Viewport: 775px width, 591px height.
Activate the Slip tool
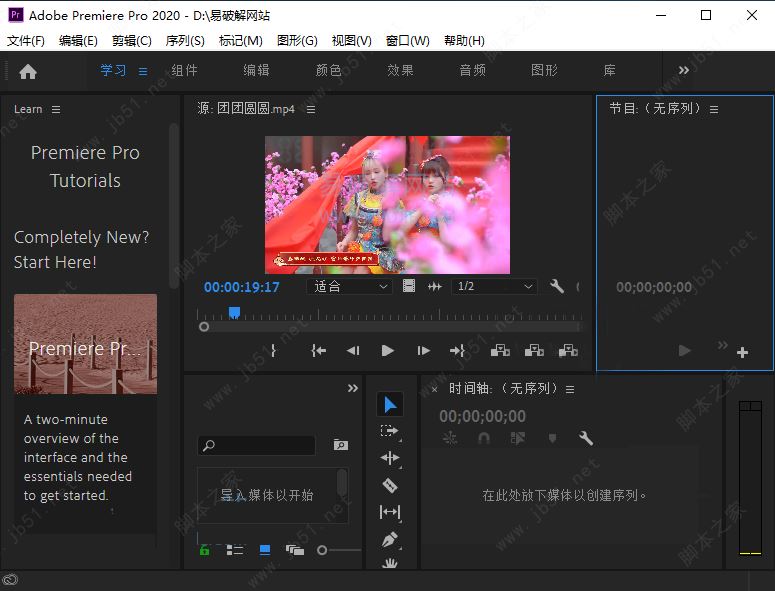coord(389,512)
